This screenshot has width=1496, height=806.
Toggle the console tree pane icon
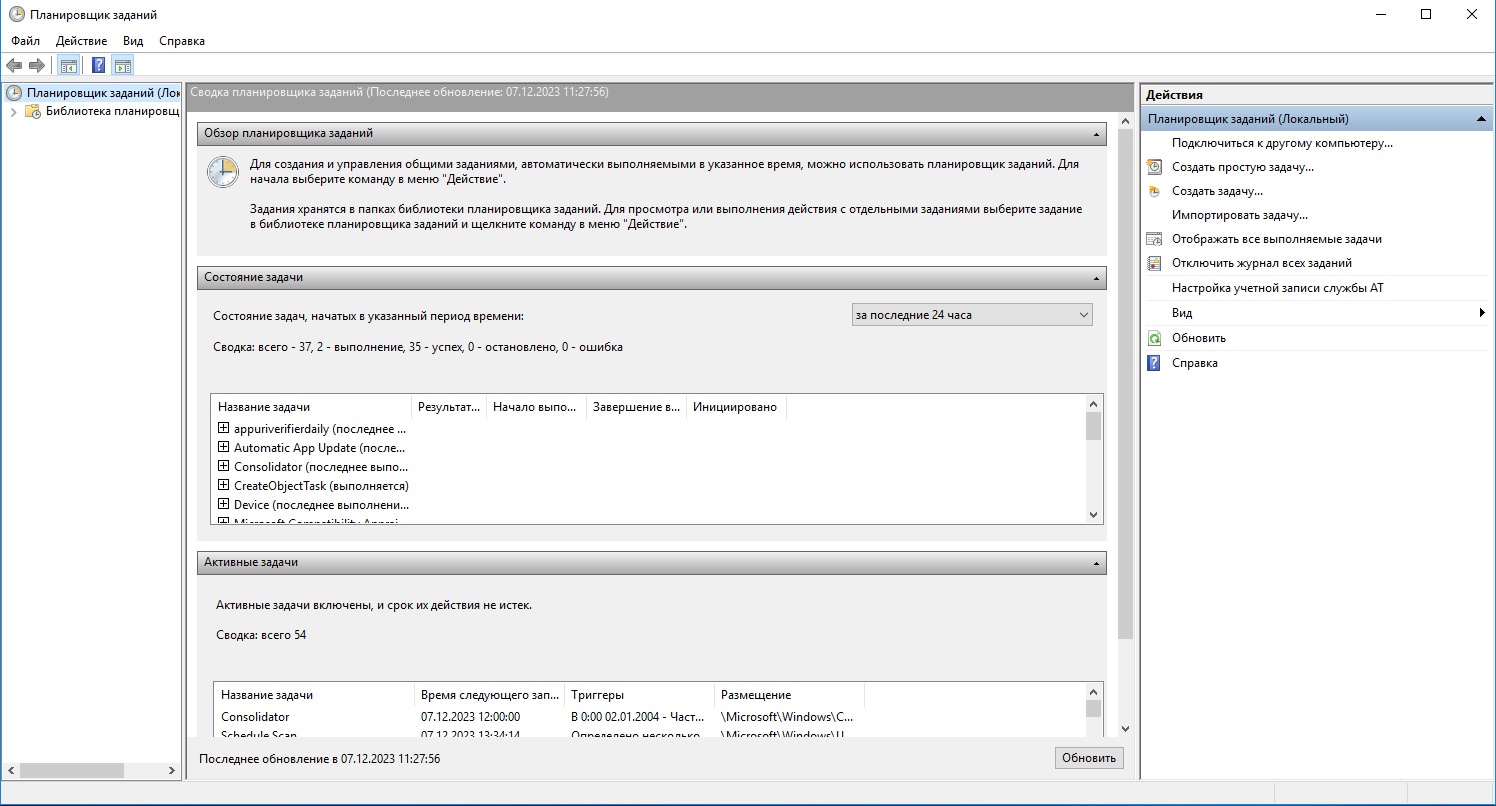(x=68, y=66)
